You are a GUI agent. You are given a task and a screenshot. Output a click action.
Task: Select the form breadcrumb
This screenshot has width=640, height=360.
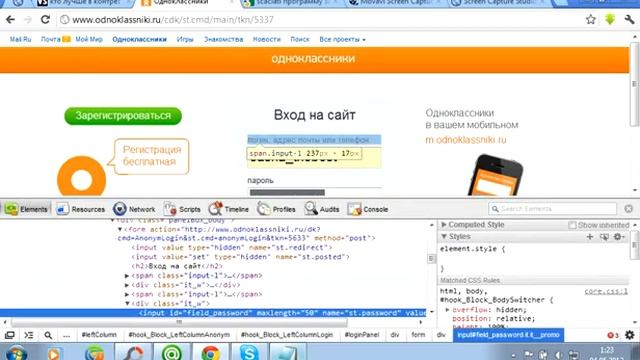click(418, 335)
